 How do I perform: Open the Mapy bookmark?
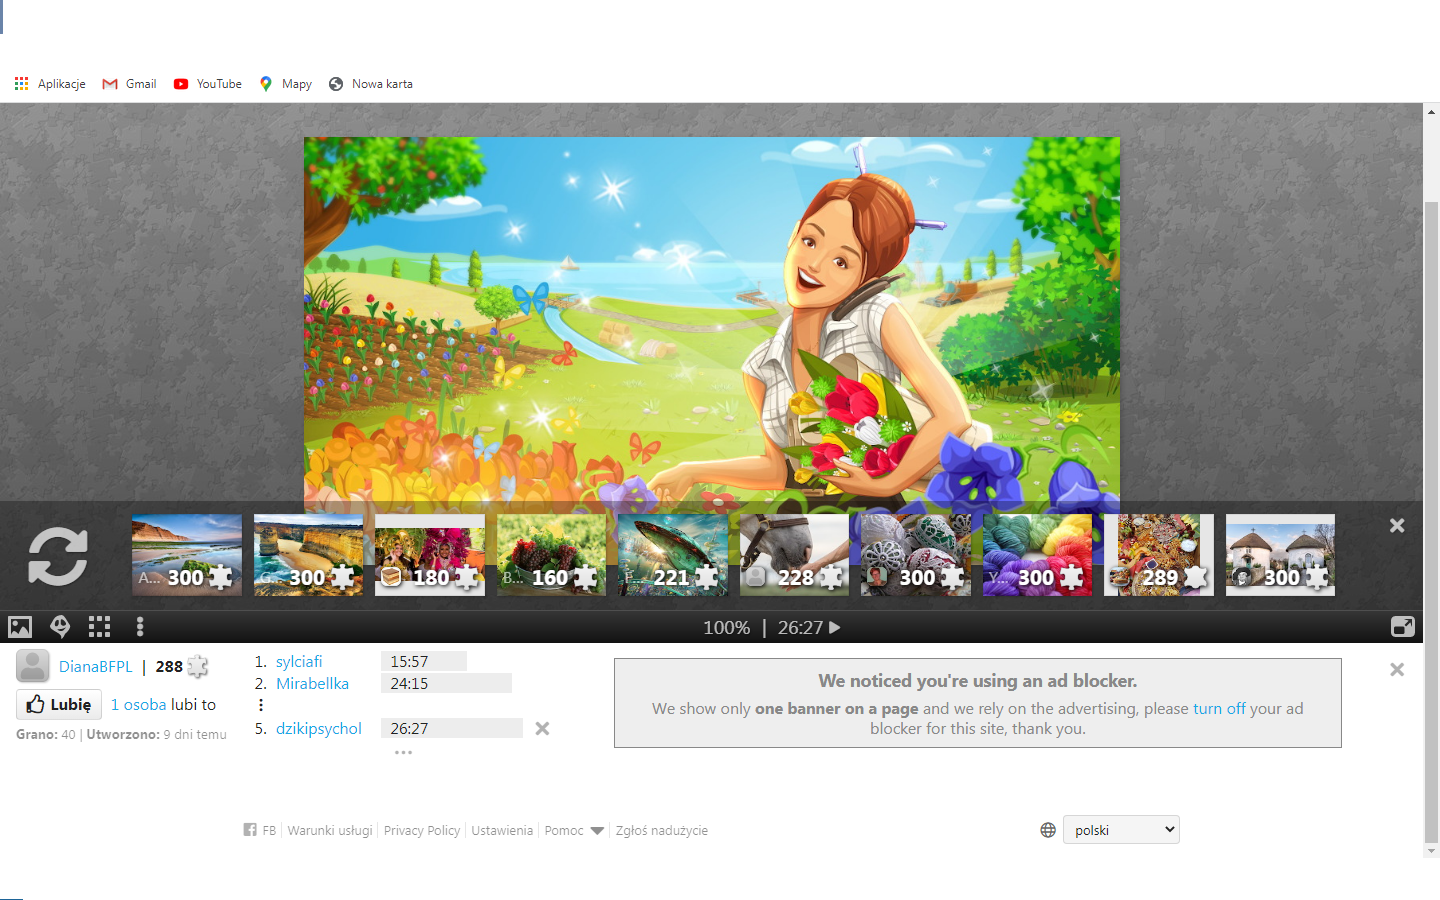(286, 84)
